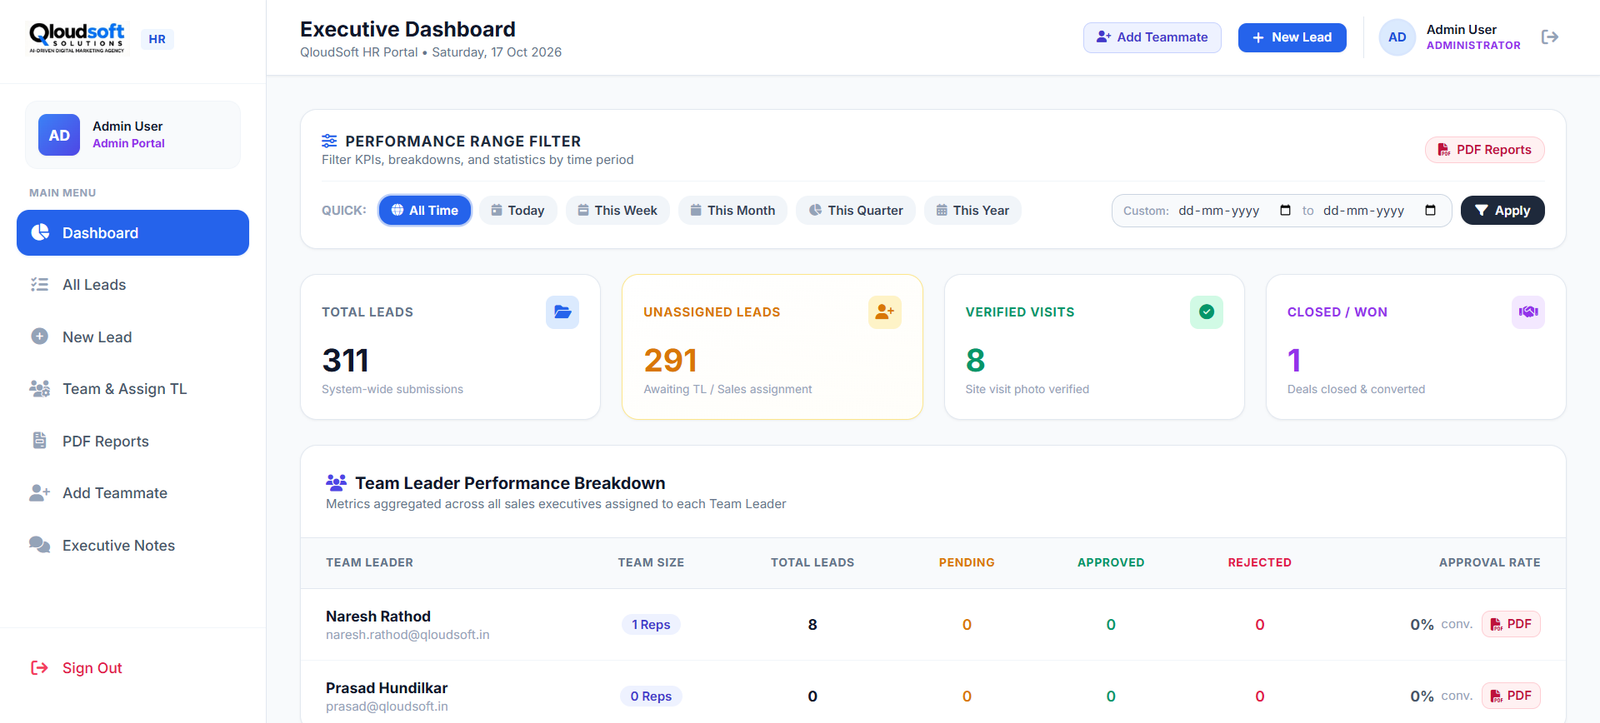Click the Admin Portal label in sidebar
This screenshot has width=1600, height=723.
(128, 144)
